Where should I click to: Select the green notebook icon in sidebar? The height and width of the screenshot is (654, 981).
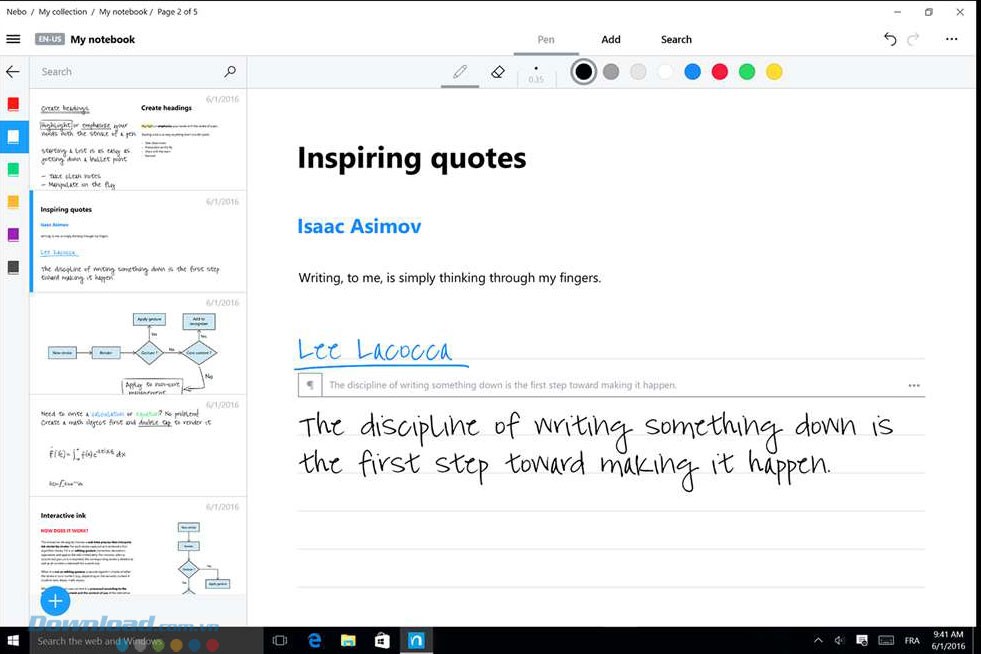[13, 169]
